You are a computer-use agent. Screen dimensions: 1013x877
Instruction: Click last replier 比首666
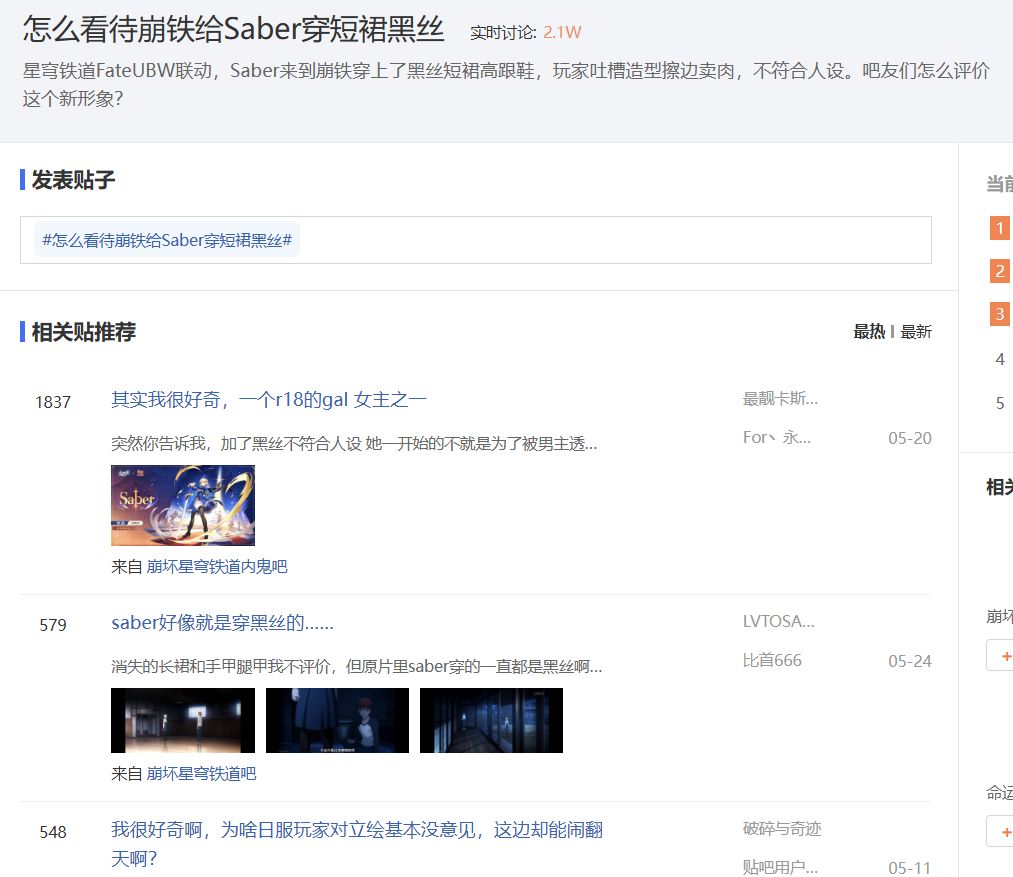(772, 660)
